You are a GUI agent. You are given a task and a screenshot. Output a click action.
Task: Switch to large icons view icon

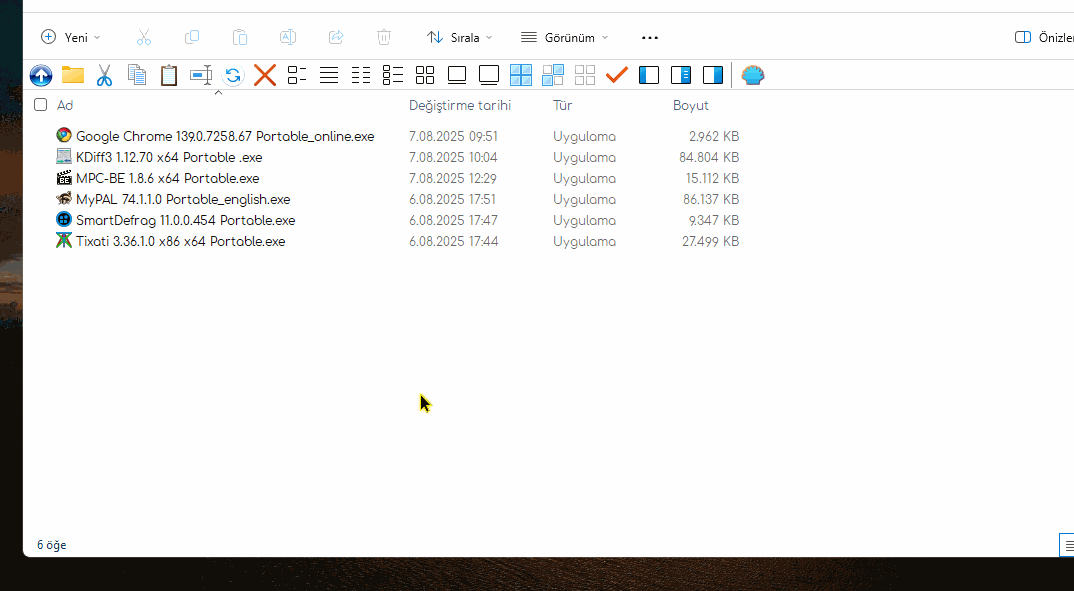[489, 75]
